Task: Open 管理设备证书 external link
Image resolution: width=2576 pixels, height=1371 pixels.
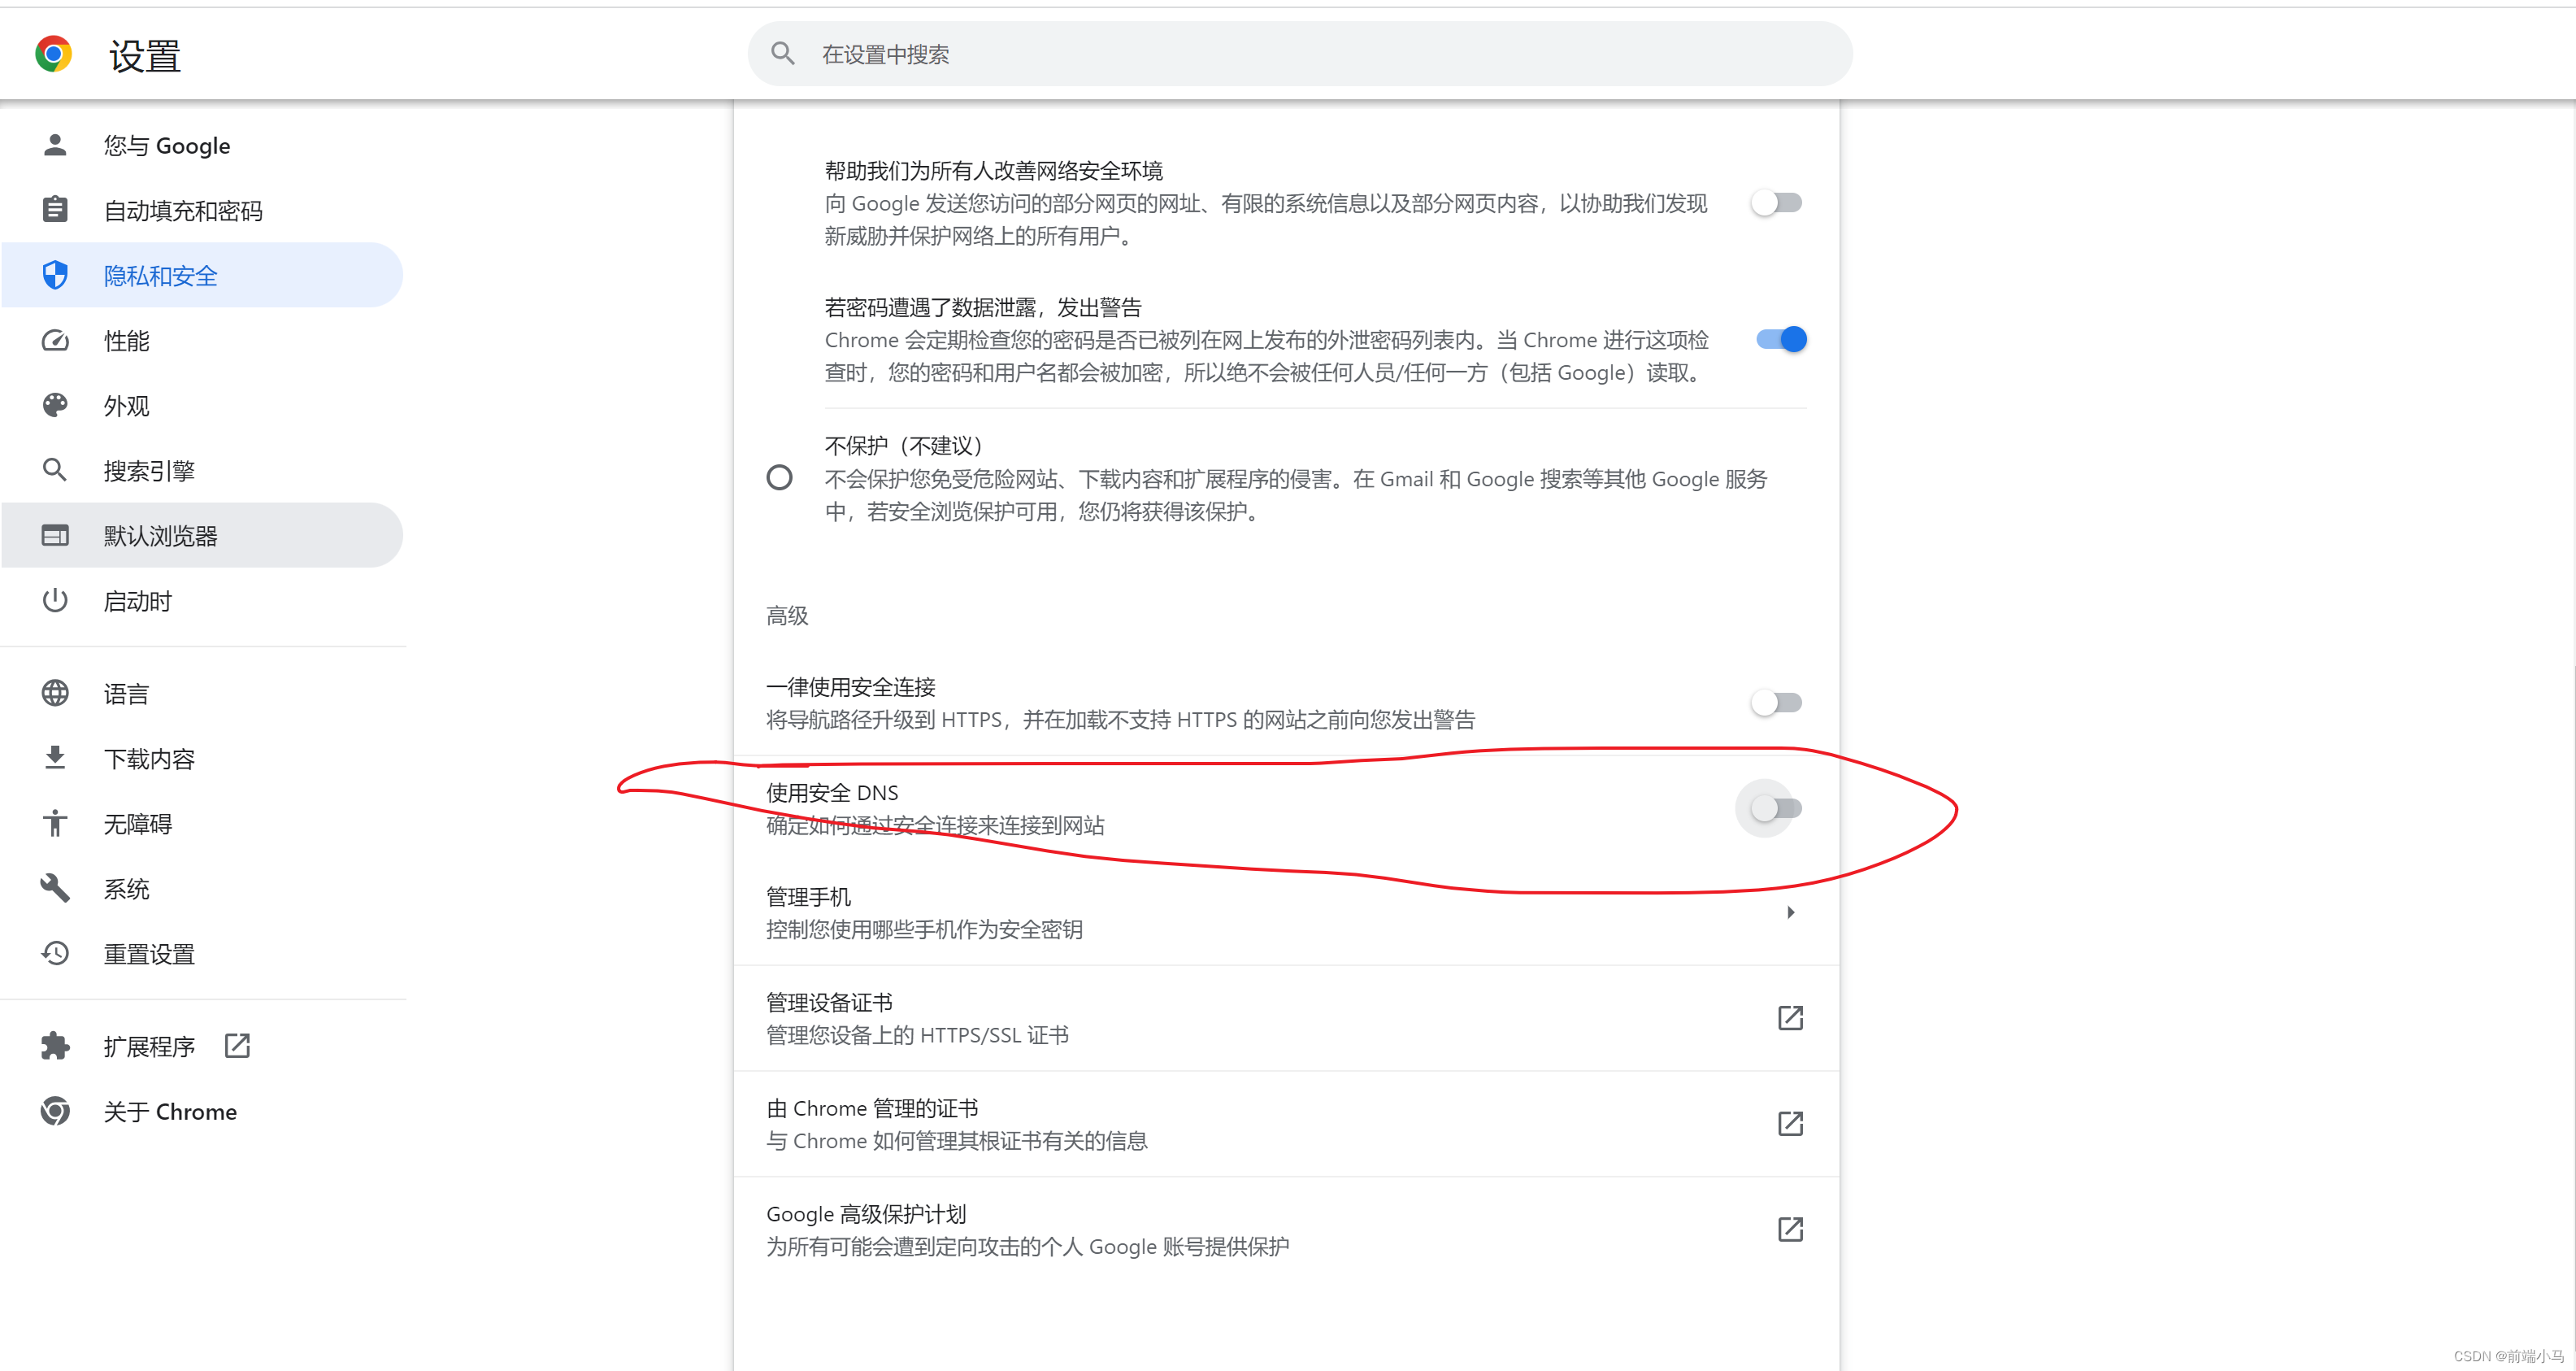Action: 1789,1018
